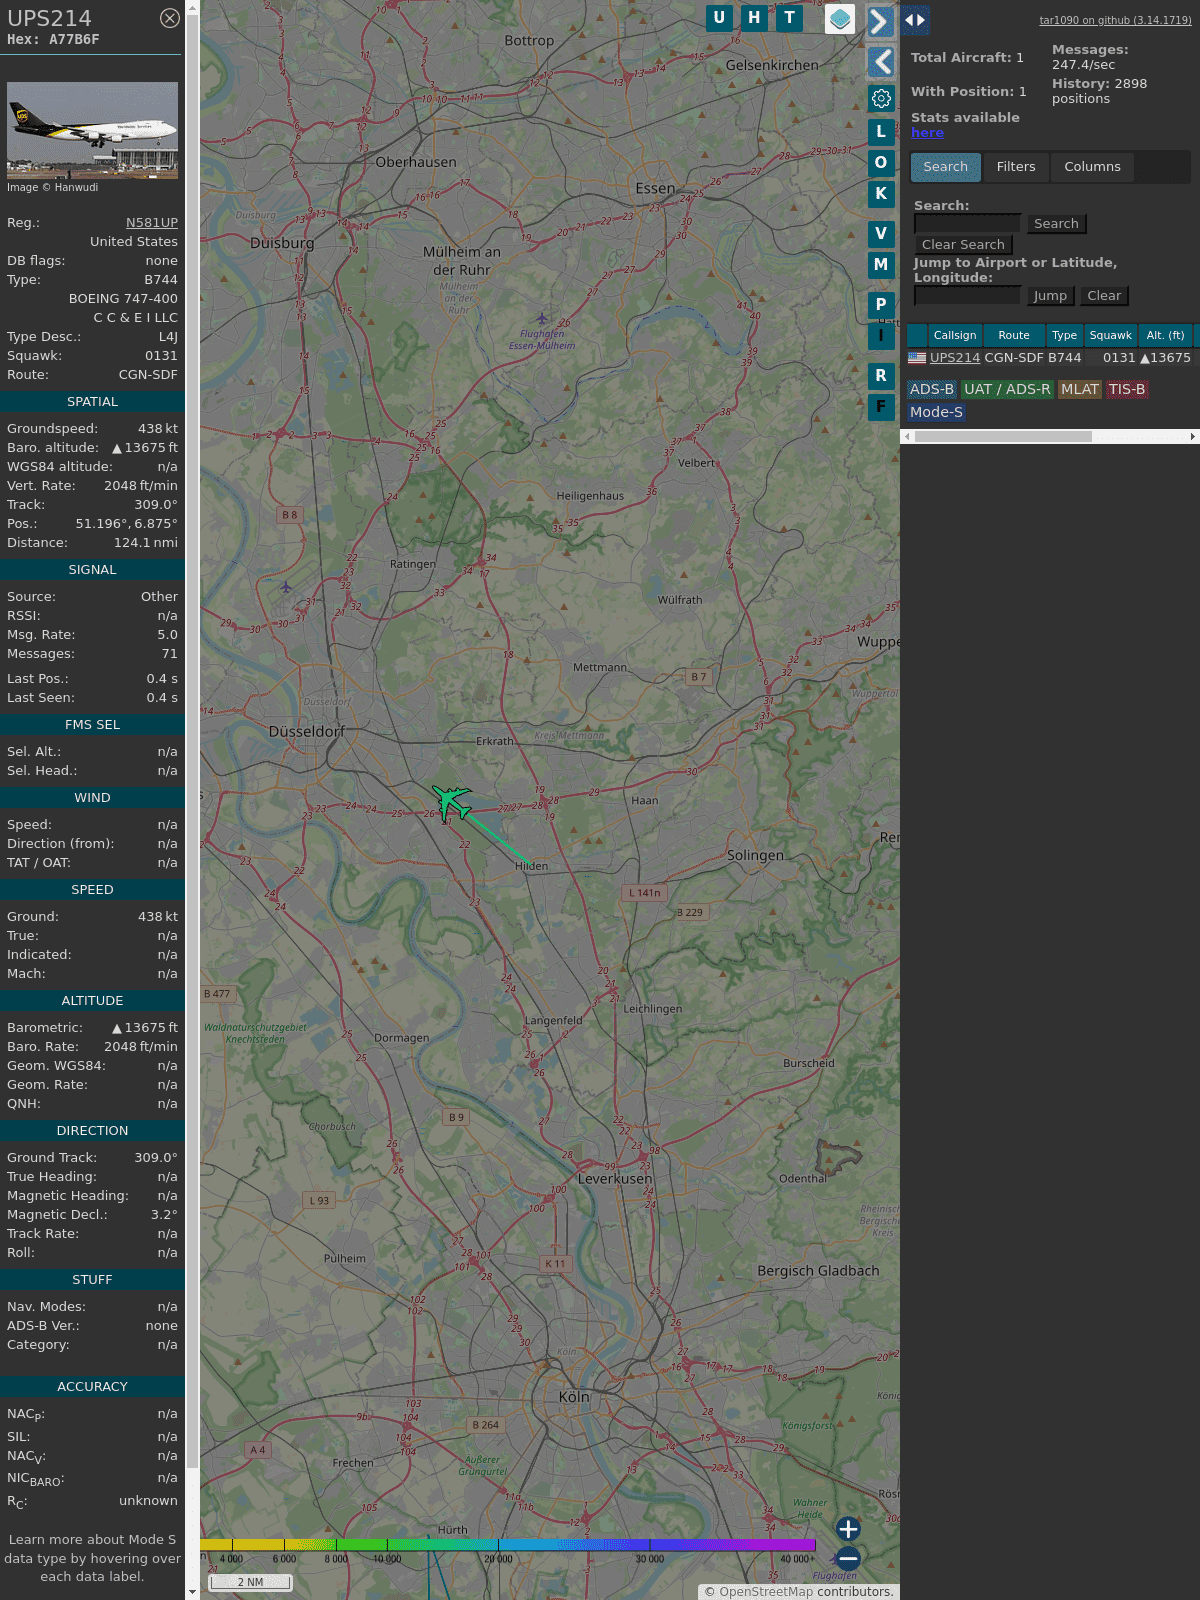Image resolution: width=1200 pixels, height=1600 pixels.
Task: Click the TIS-B legend label
Action: pos(1127,390)
